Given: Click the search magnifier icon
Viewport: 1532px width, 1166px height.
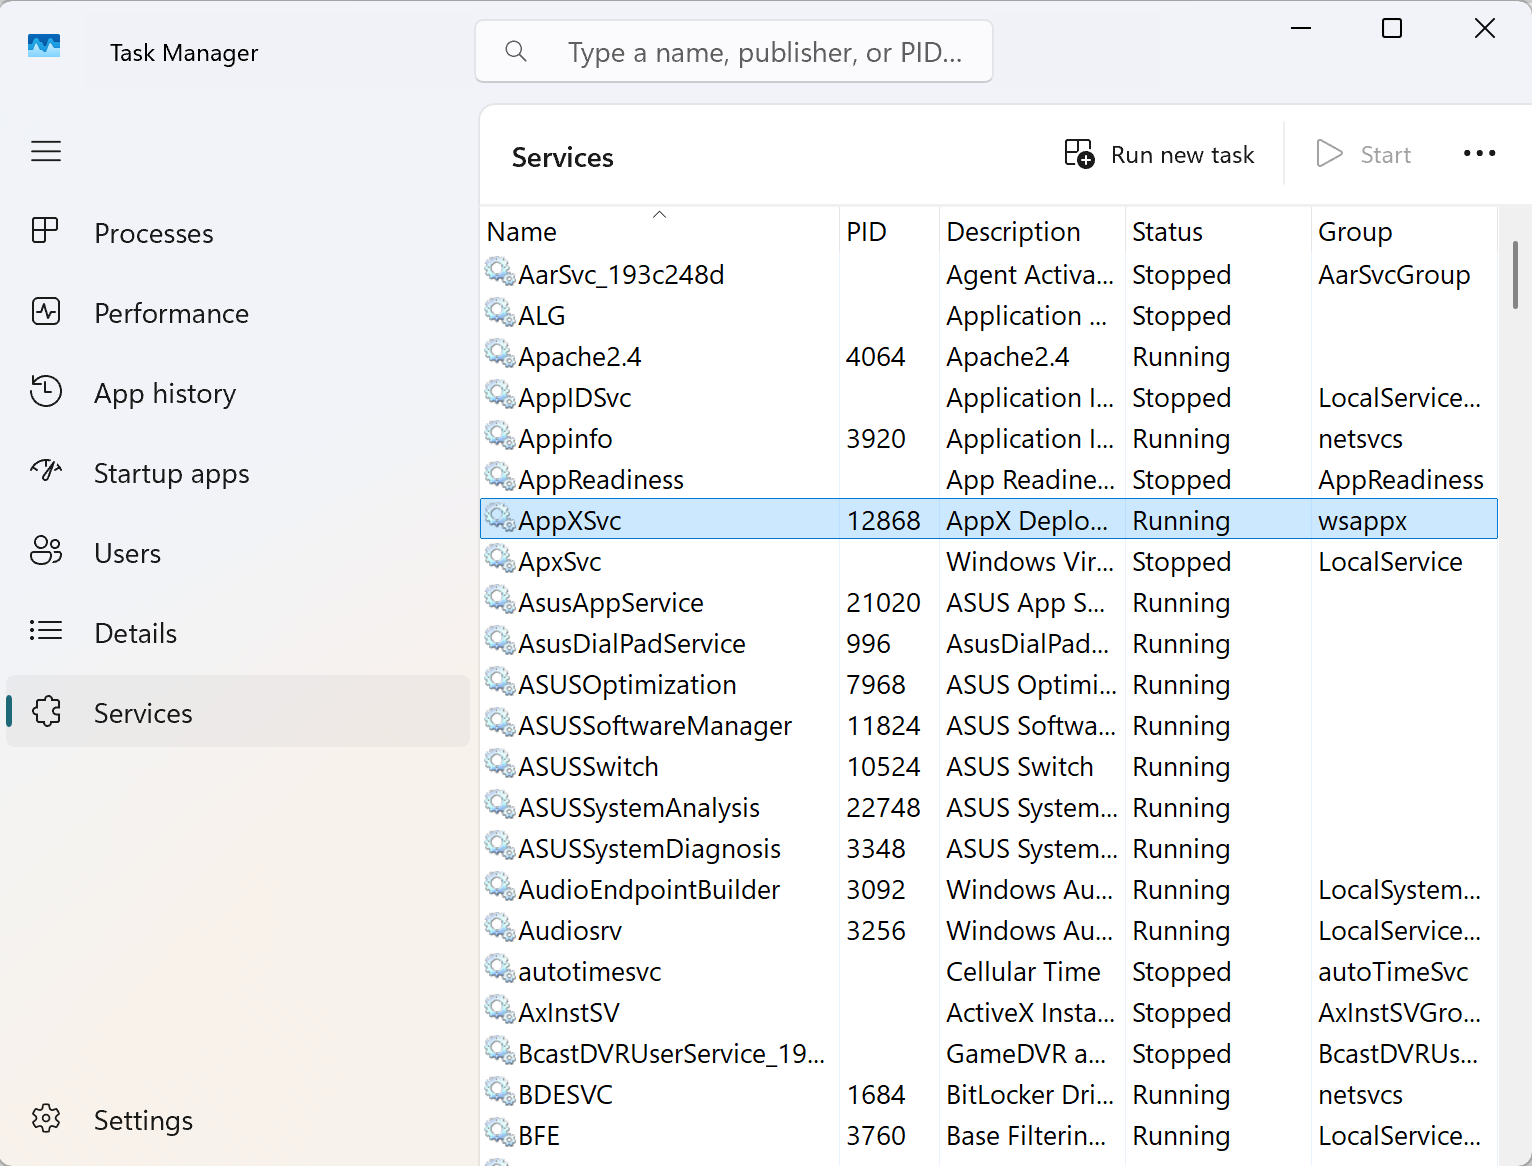Looking at the screenshot, I should [516, 51].
